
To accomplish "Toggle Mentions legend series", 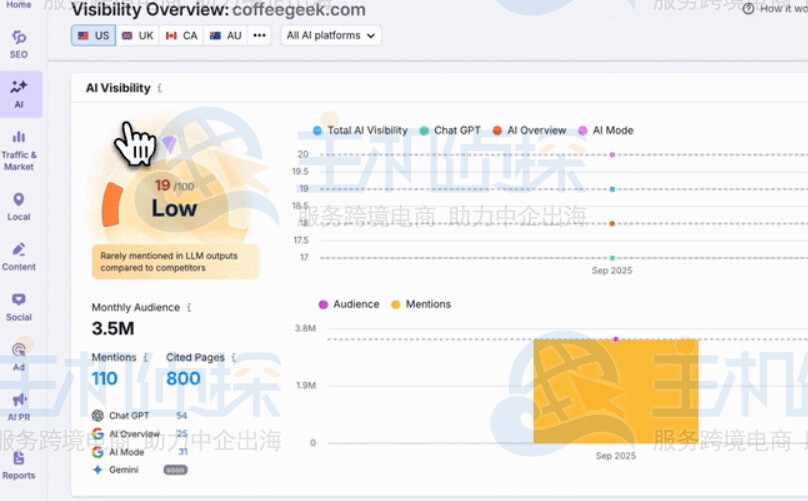I will (x=421, y=304).
